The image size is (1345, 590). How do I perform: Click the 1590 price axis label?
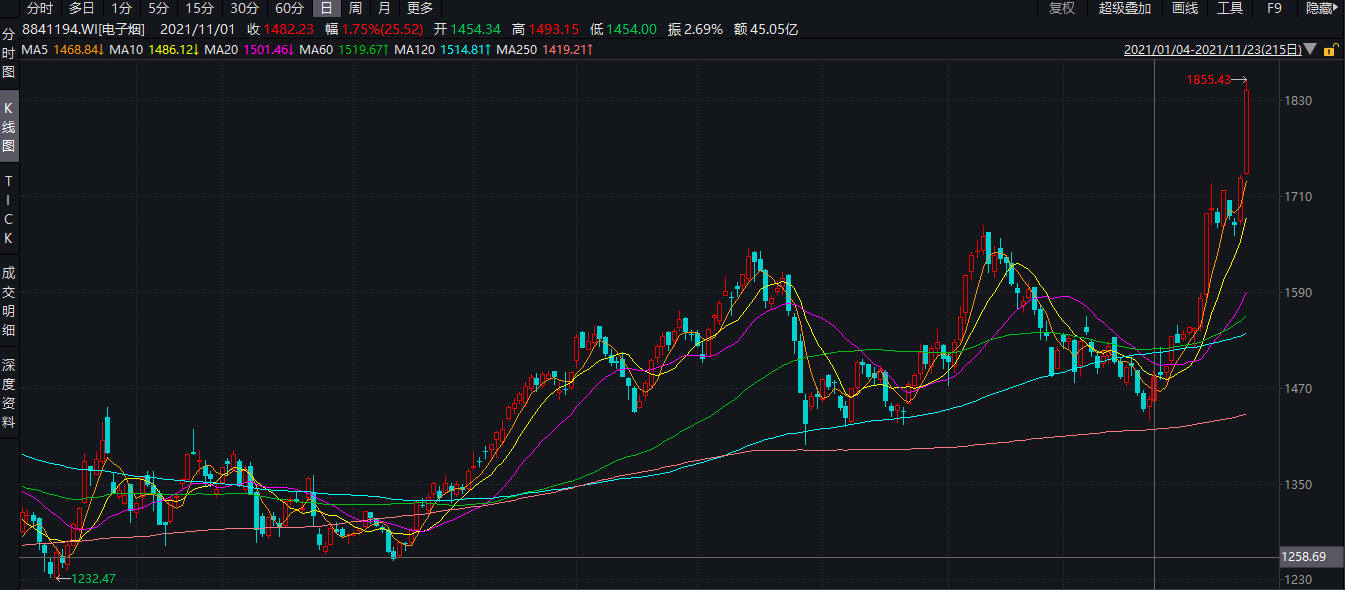coord(1299,293)
